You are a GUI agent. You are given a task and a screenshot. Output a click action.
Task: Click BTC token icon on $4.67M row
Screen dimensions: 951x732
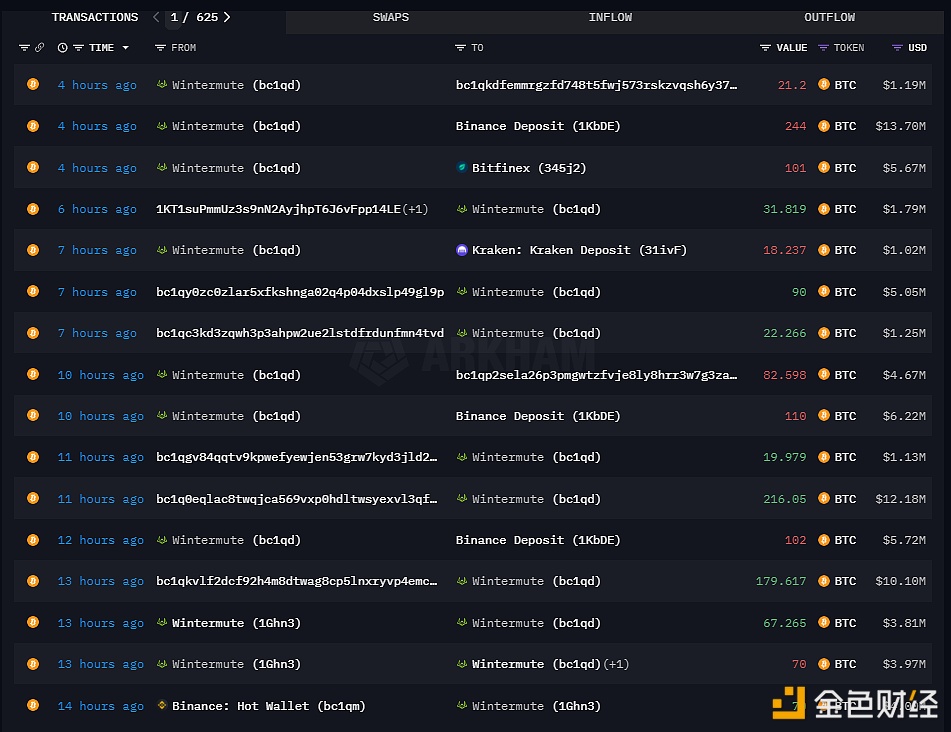click(x=824, y=374)
